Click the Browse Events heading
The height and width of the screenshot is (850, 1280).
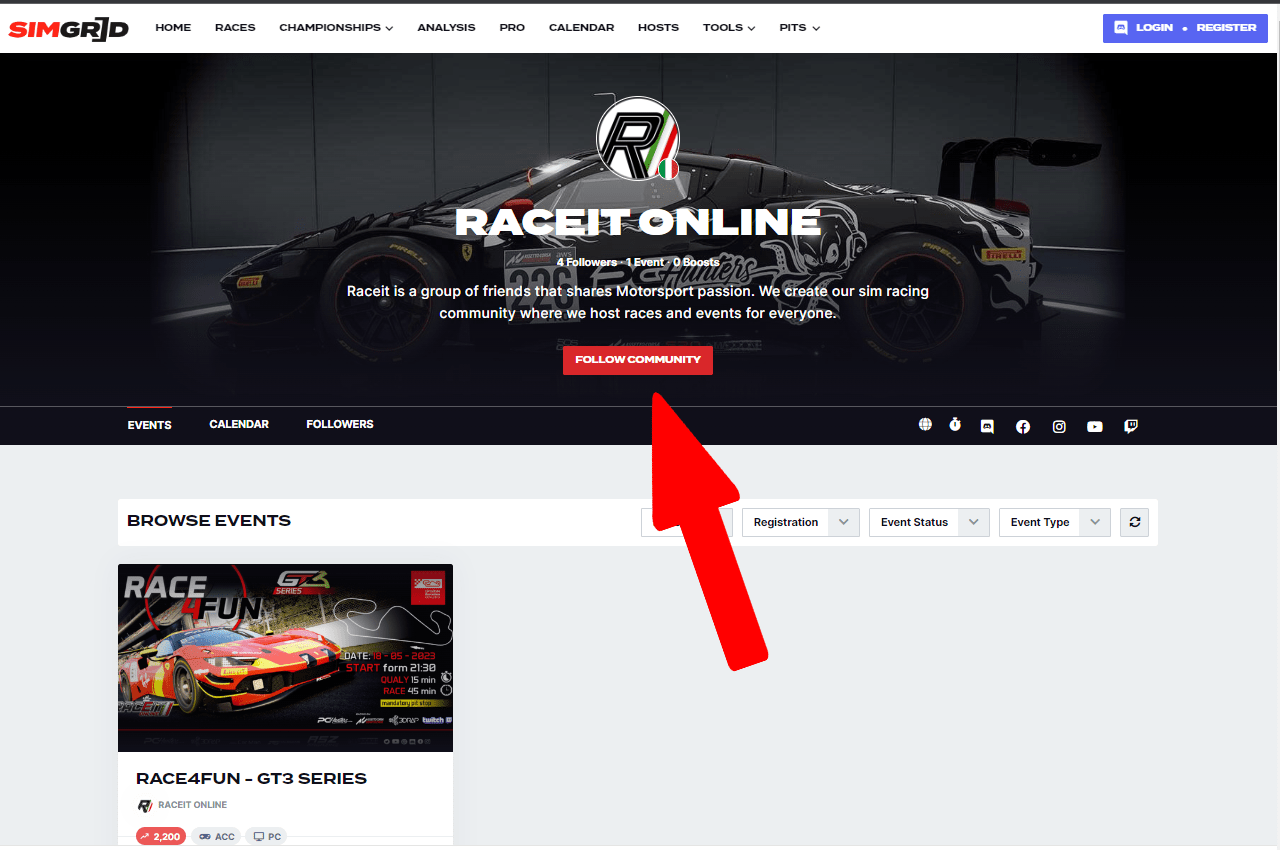209,521
